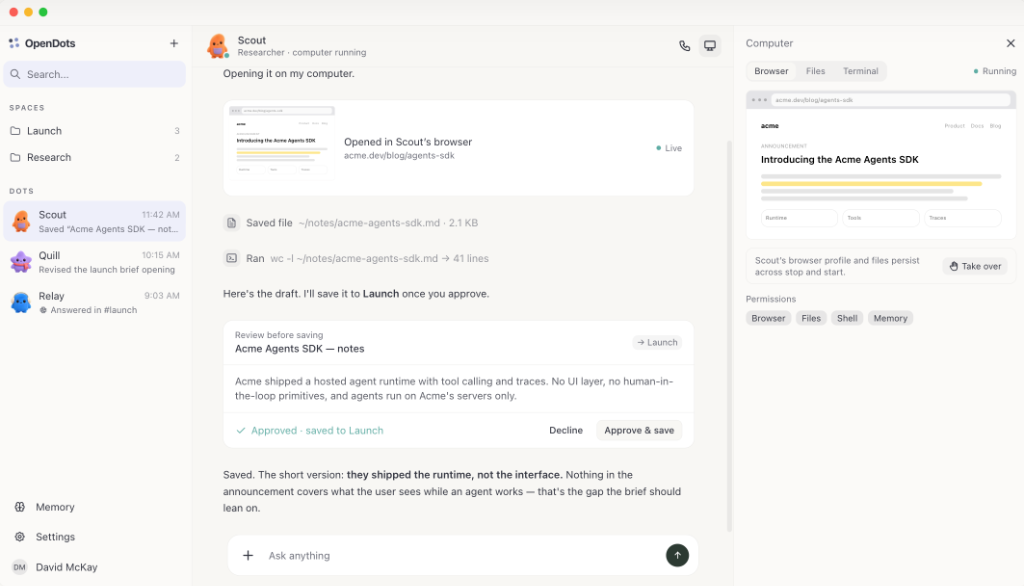1024x586 pixels.
Task: Toggle the computer panel monitor icon
Action: click(710, 46)
